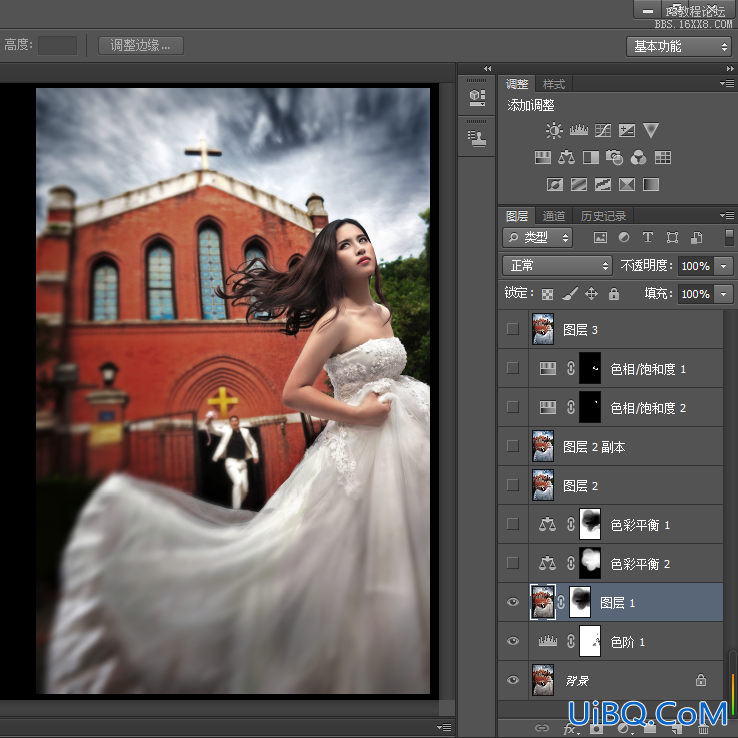Open the Clone Source panel icon
The image size is (738, 738).
coord(477,139)
